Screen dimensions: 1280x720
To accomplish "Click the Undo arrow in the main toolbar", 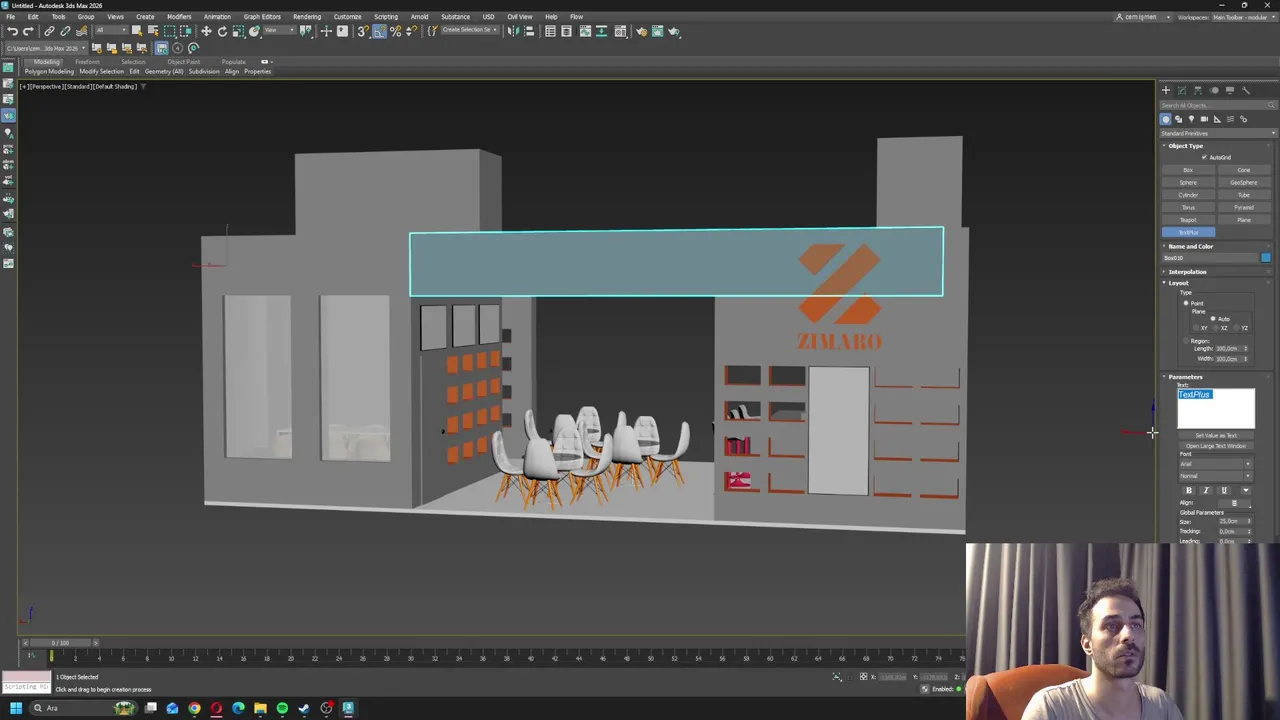I will (12, 31).
